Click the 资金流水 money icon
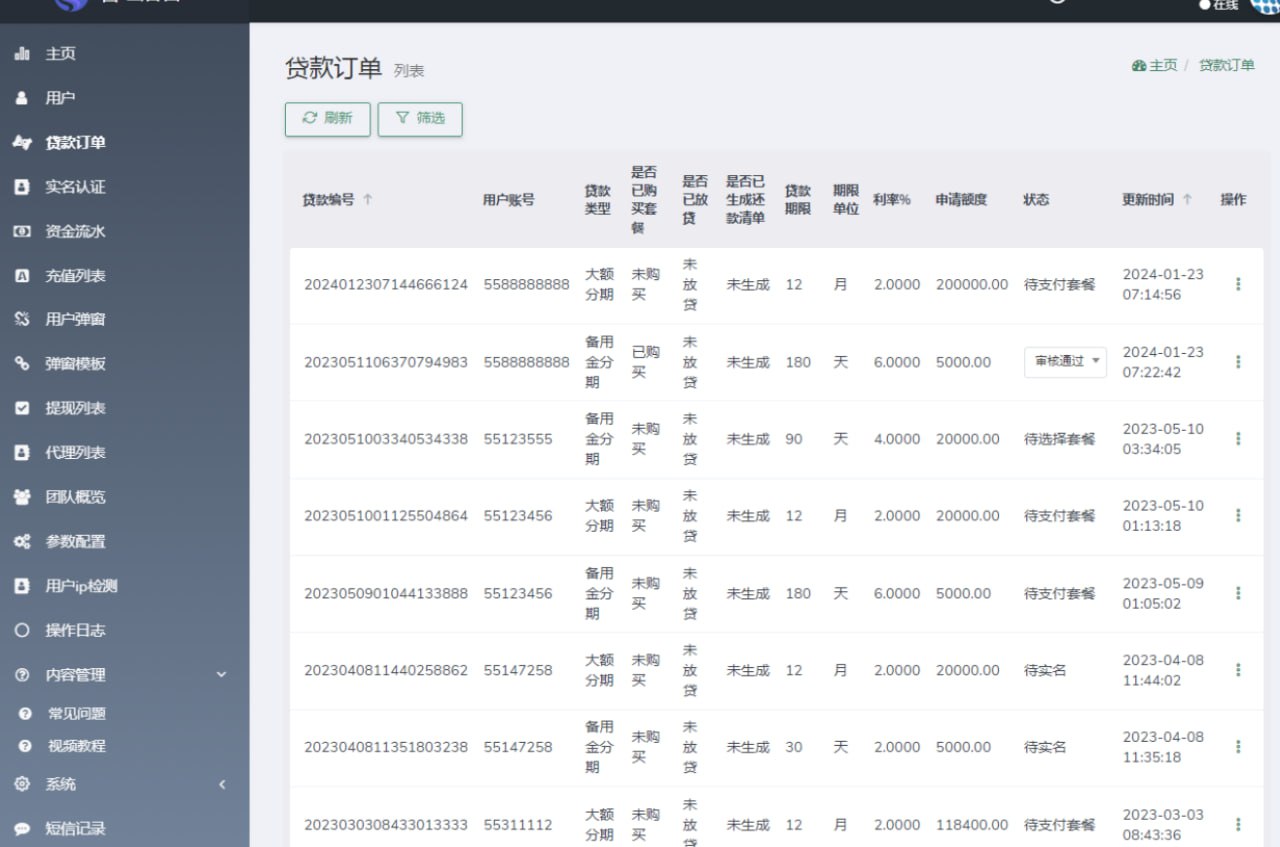1280x847 pixels. pyautogui.click(x=22, y=231)
